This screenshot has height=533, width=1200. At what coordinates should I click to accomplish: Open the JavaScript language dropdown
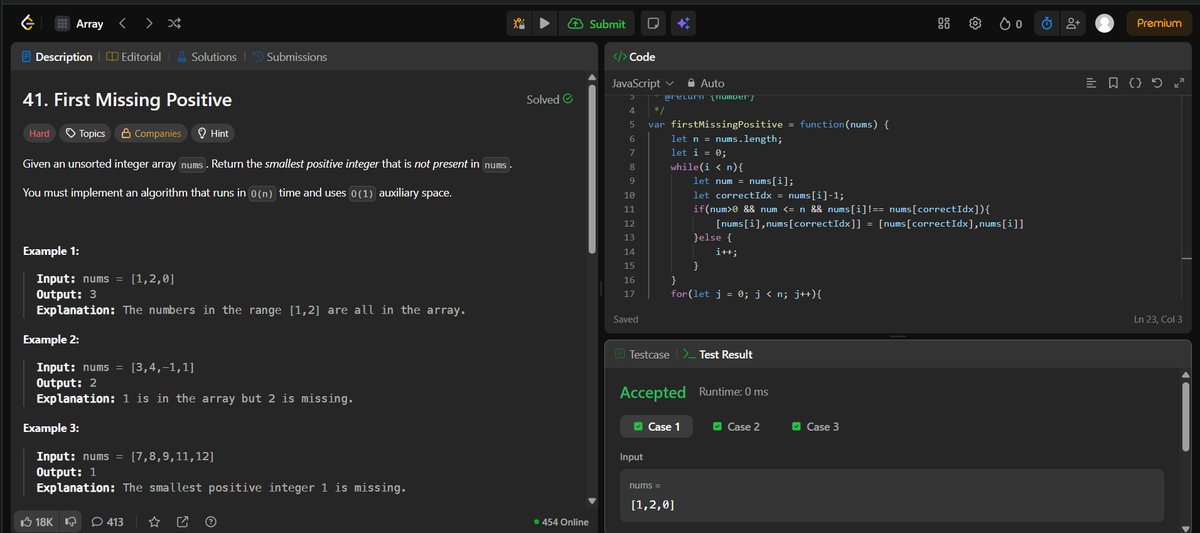click(x=643, y=83)
